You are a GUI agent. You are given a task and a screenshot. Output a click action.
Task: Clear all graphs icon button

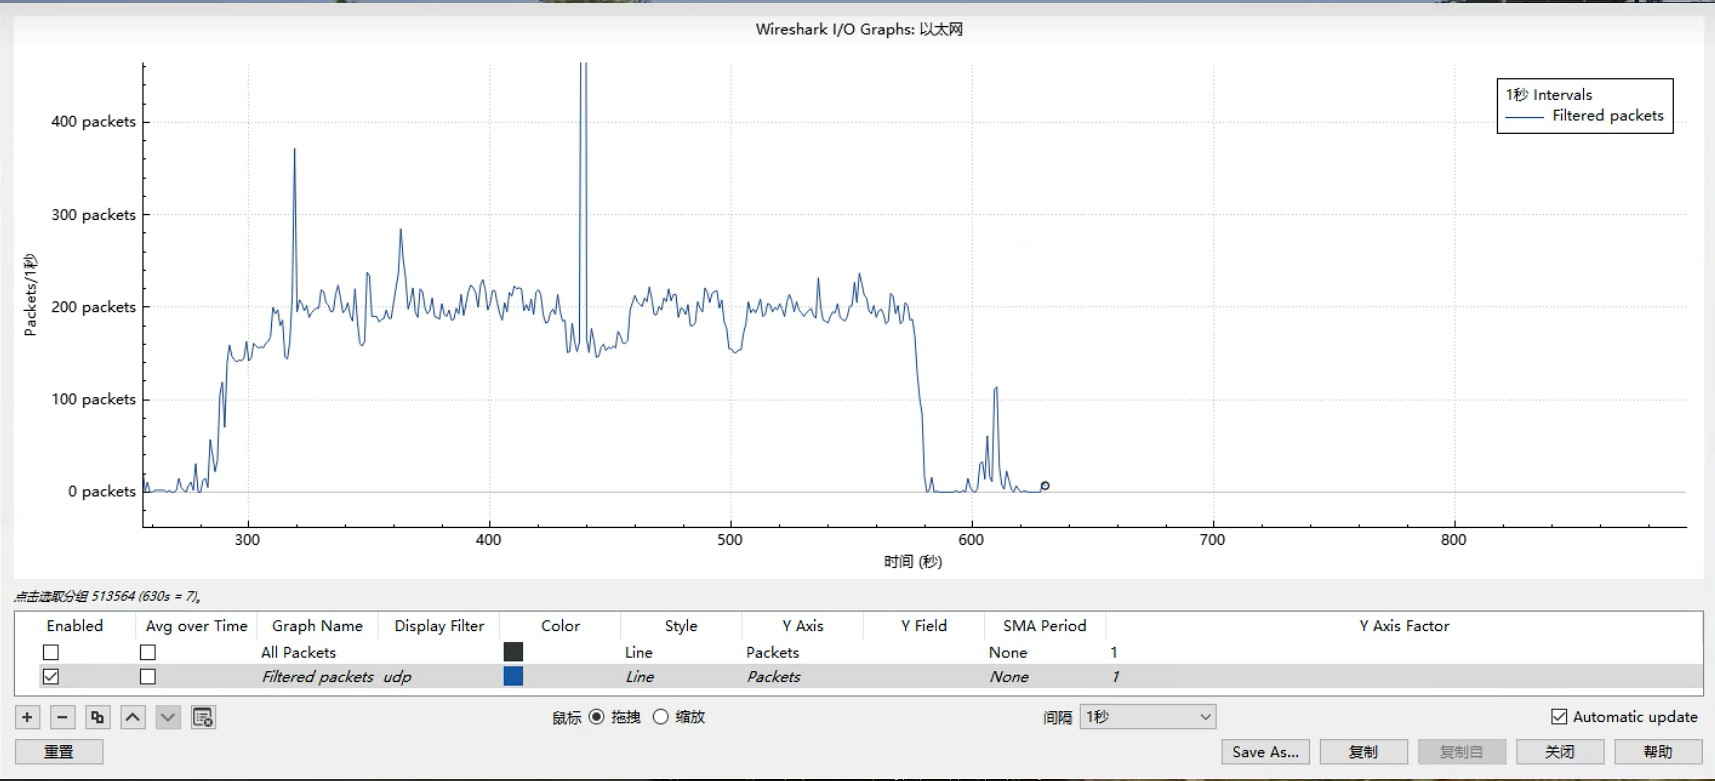tap(203, 717)
